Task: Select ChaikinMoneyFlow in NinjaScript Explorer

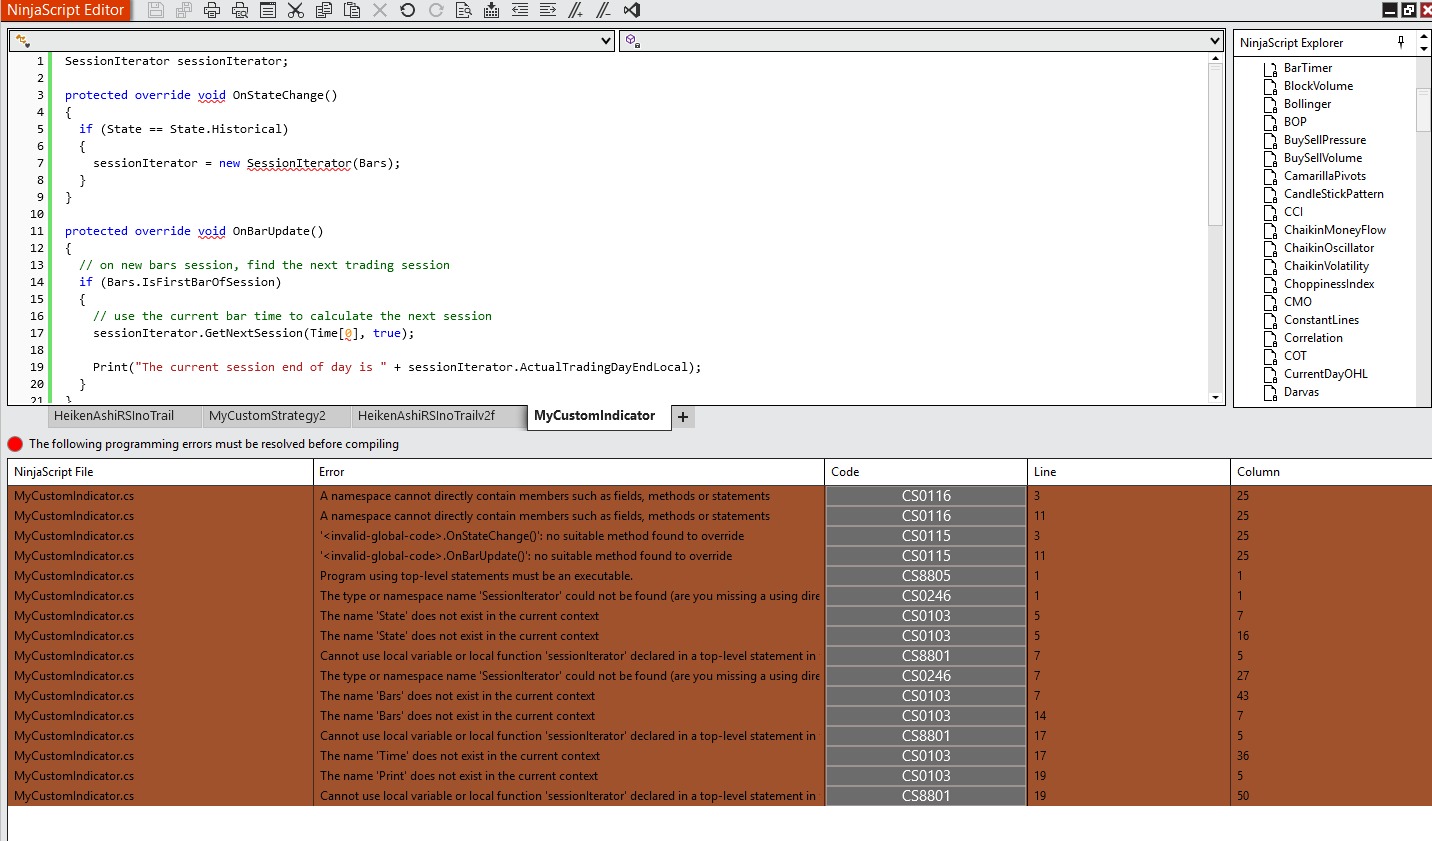Action: pyautogui.click(x=1334, y=230)
